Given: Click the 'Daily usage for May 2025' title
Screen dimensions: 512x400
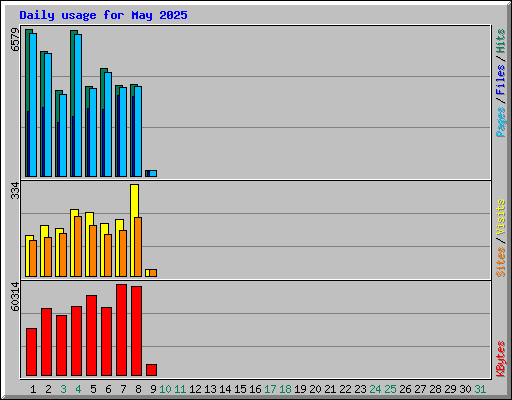Looking at the screenshot, I should tap(103, 15).
